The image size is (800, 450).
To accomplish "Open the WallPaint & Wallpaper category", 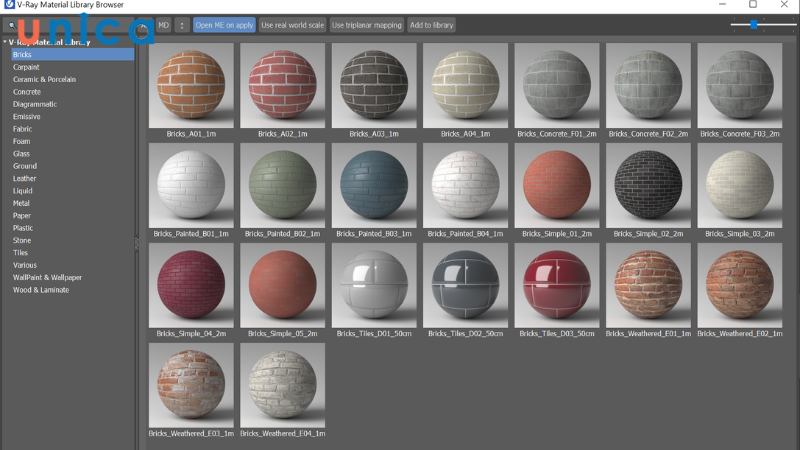I will click(x=47, y=277).
